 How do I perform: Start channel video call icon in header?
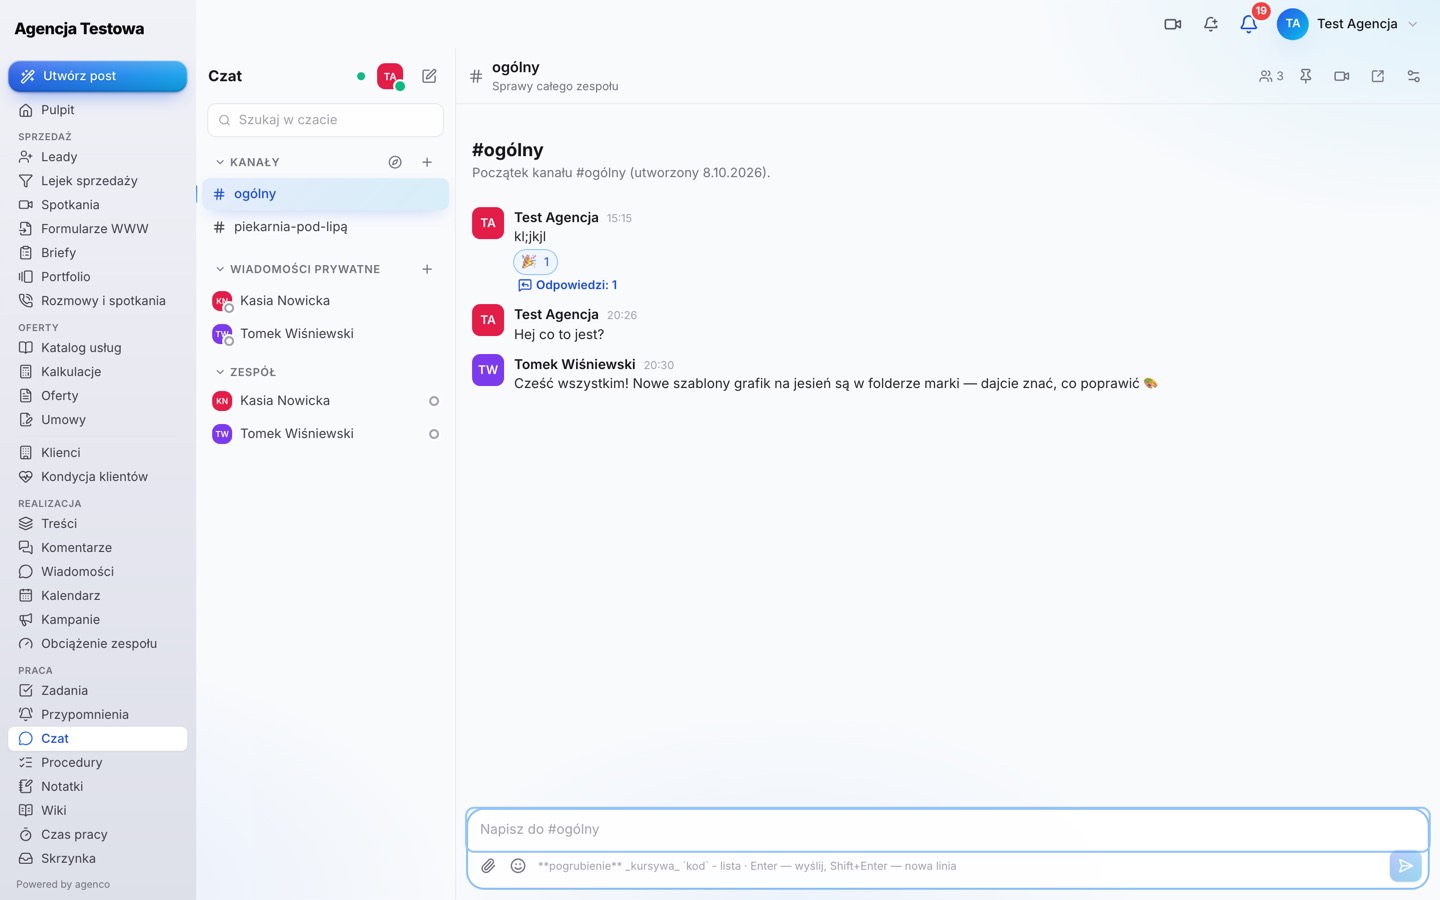(1342, 76)
